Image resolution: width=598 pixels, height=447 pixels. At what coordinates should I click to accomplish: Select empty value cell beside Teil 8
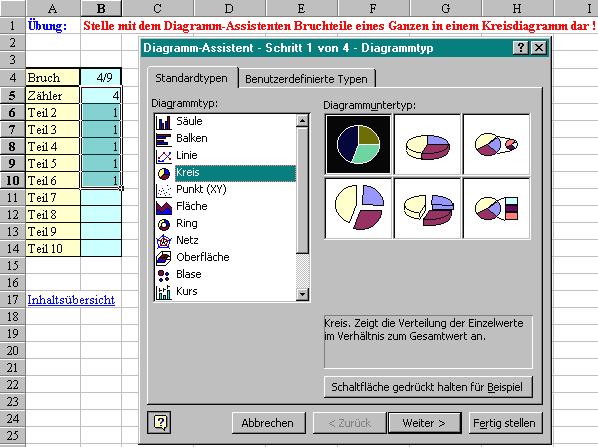[x=101, y=214]
